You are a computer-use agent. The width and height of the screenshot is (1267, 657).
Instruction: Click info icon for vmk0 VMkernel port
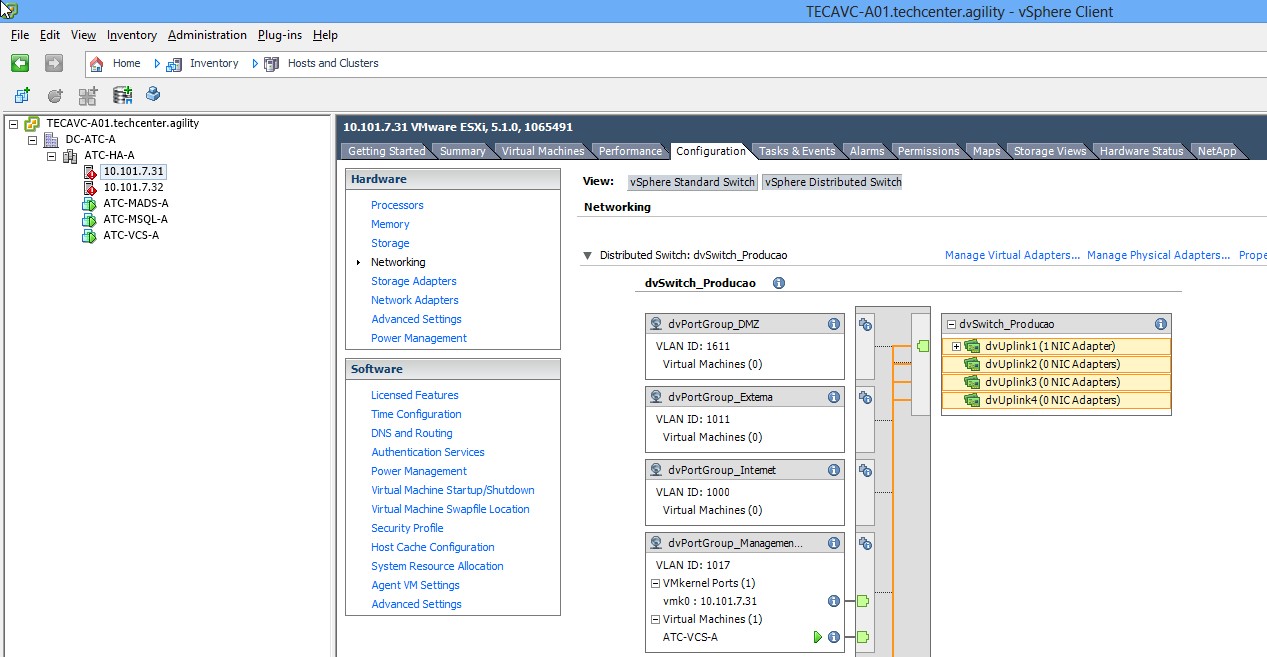[x=833, y=601]
